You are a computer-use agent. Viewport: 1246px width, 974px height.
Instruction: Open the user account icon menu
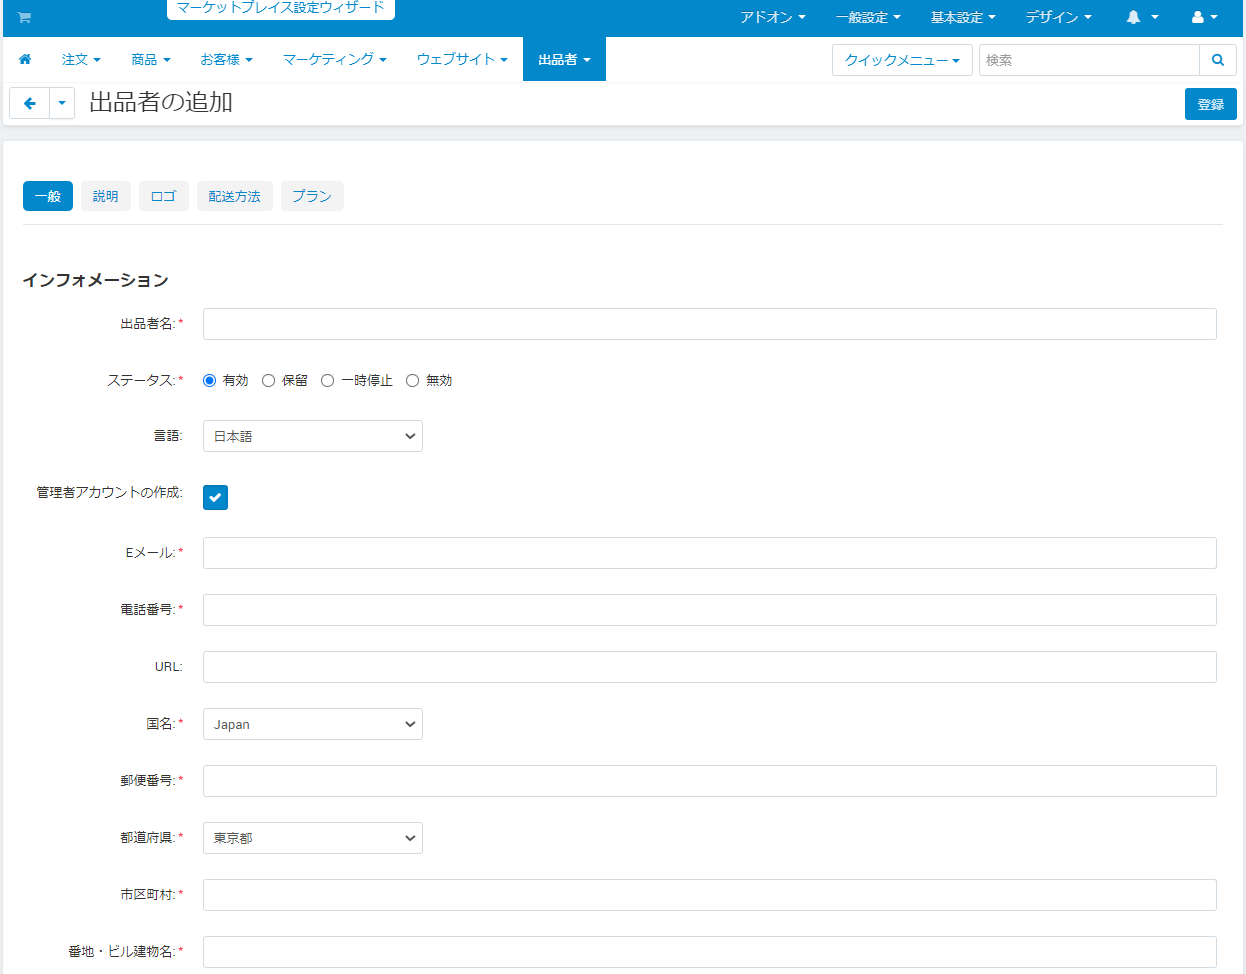coord(1204,18)
